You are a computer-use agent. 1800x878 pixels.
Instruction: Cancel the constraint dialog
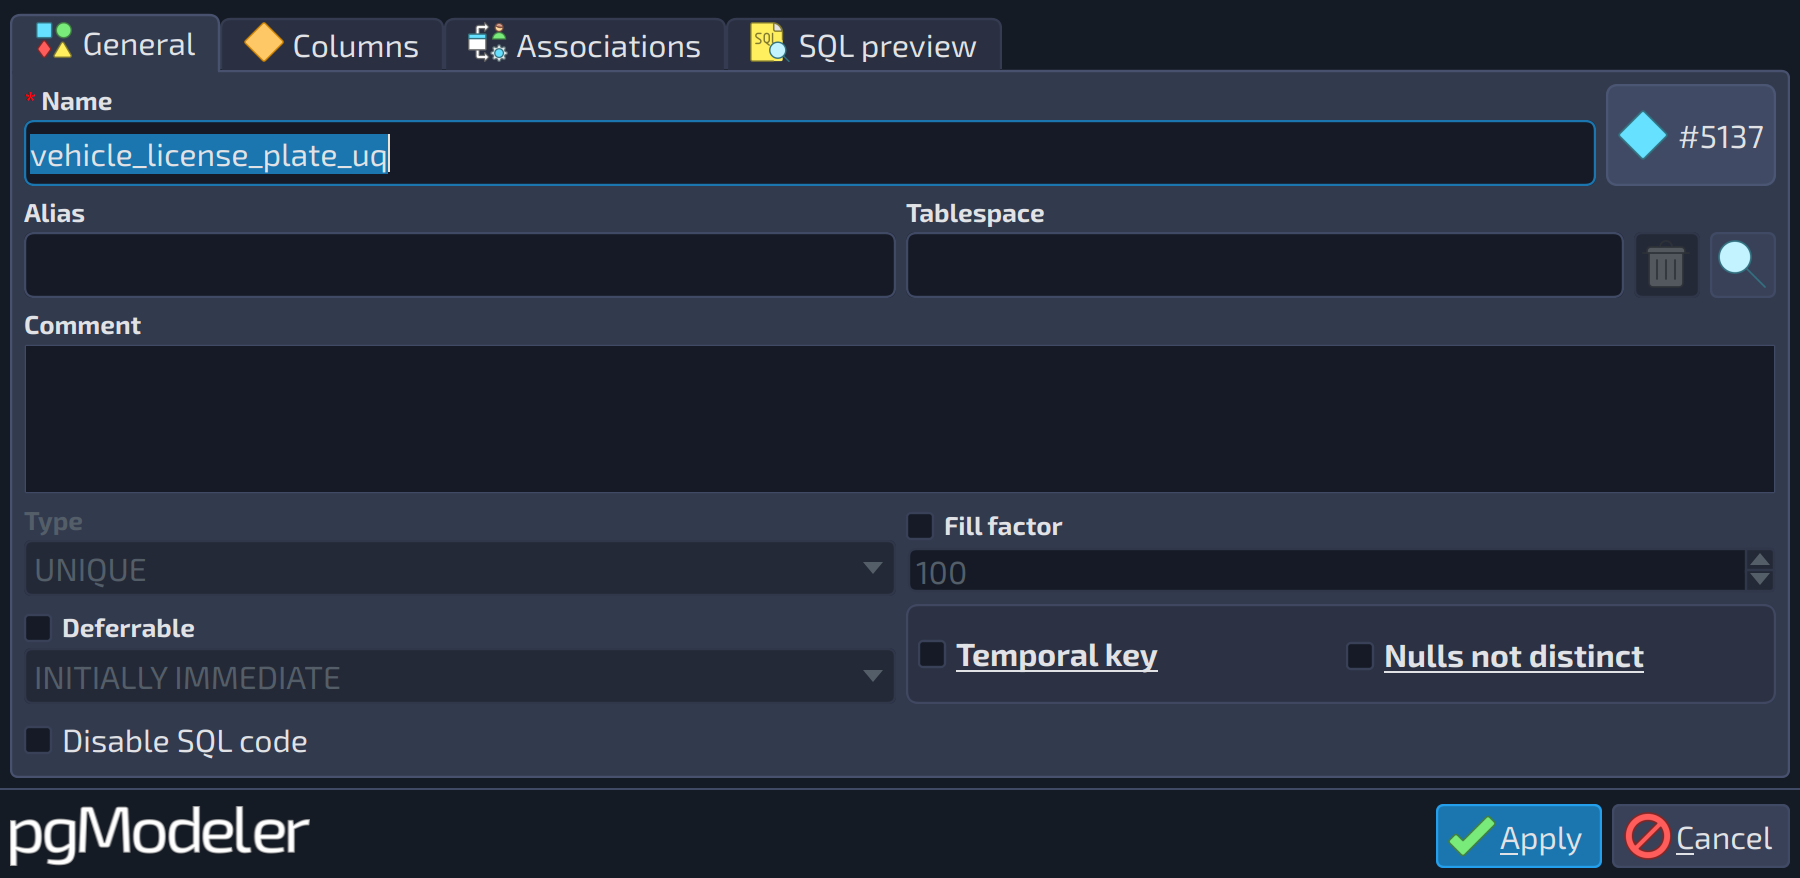click(1700, 836)
